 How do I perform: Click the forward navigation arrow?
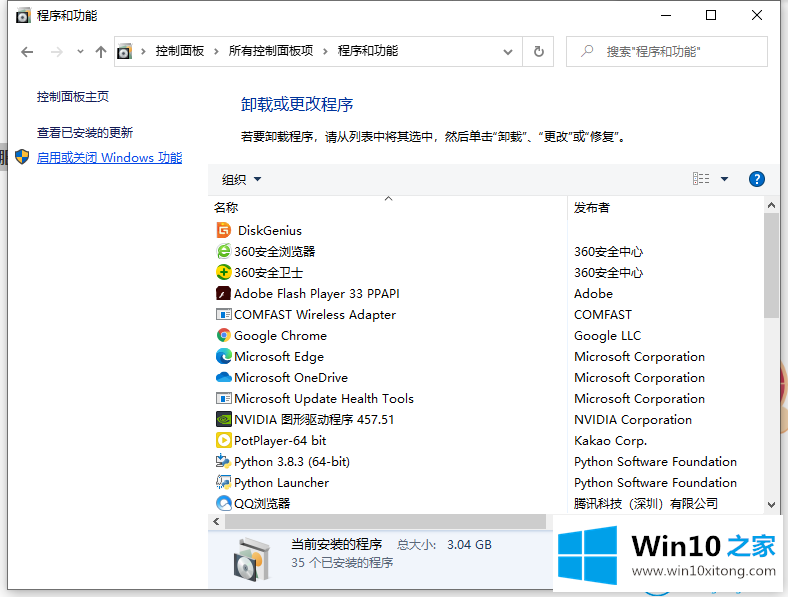point(57,52)
